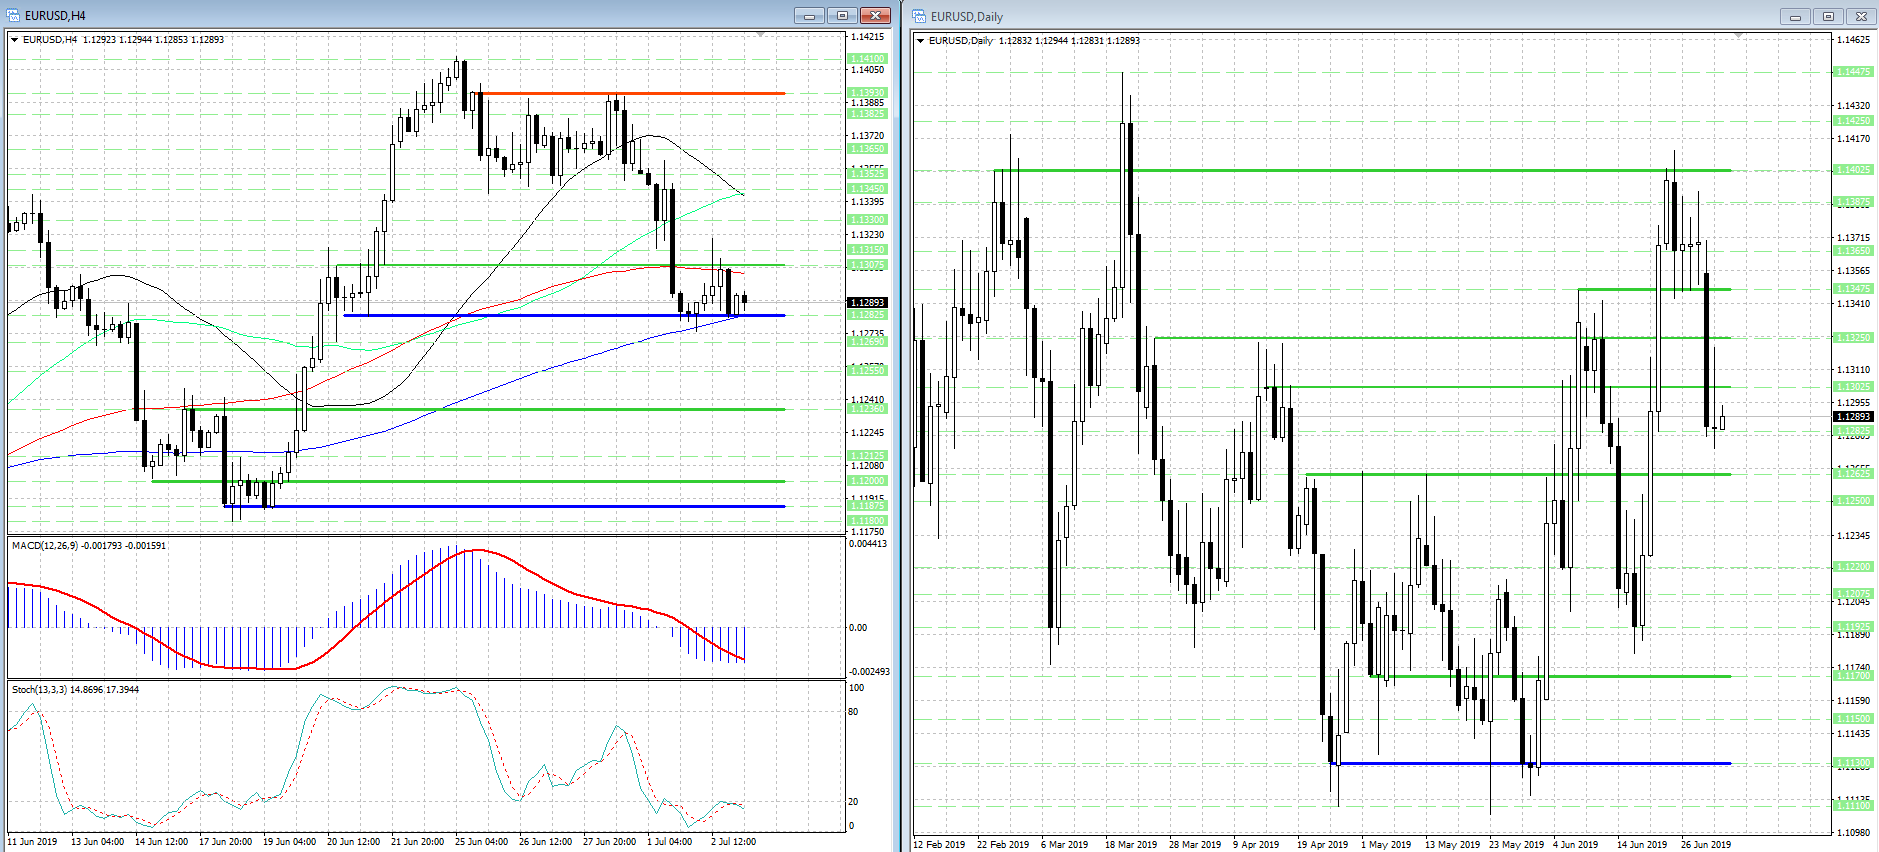Click the green 1.11700 level label on Daily scale
This screenshot has height=852, width=1879.
point(1853,676)
